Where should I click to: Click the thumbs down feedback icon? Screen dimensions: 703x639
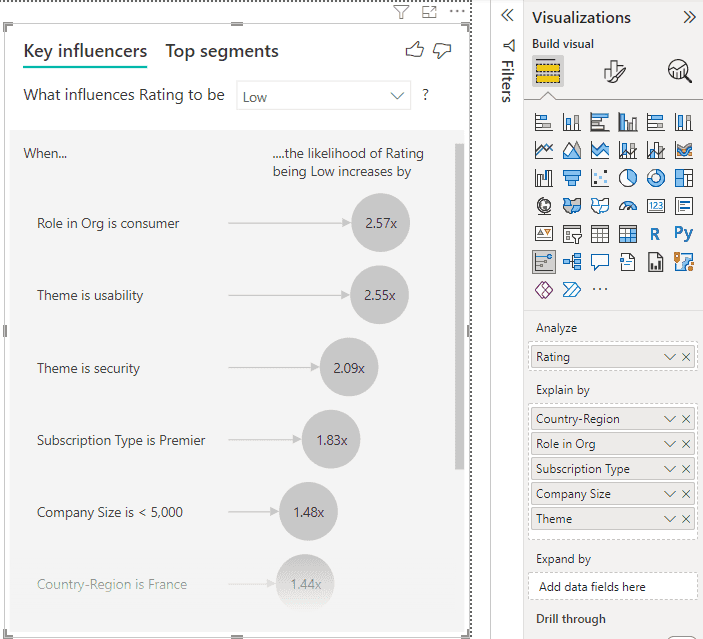441,51
